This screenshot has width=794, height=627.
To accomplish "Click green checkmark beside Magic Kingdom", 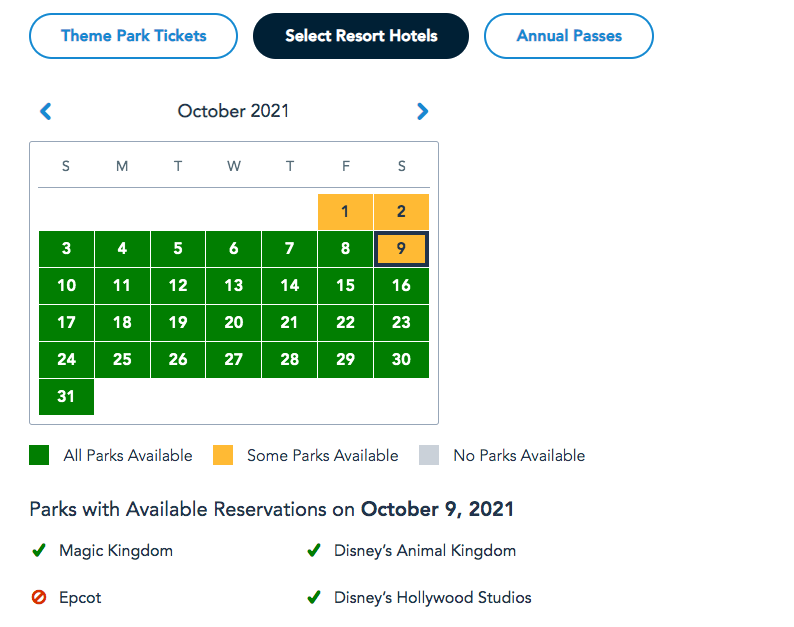I will [39, 550].
